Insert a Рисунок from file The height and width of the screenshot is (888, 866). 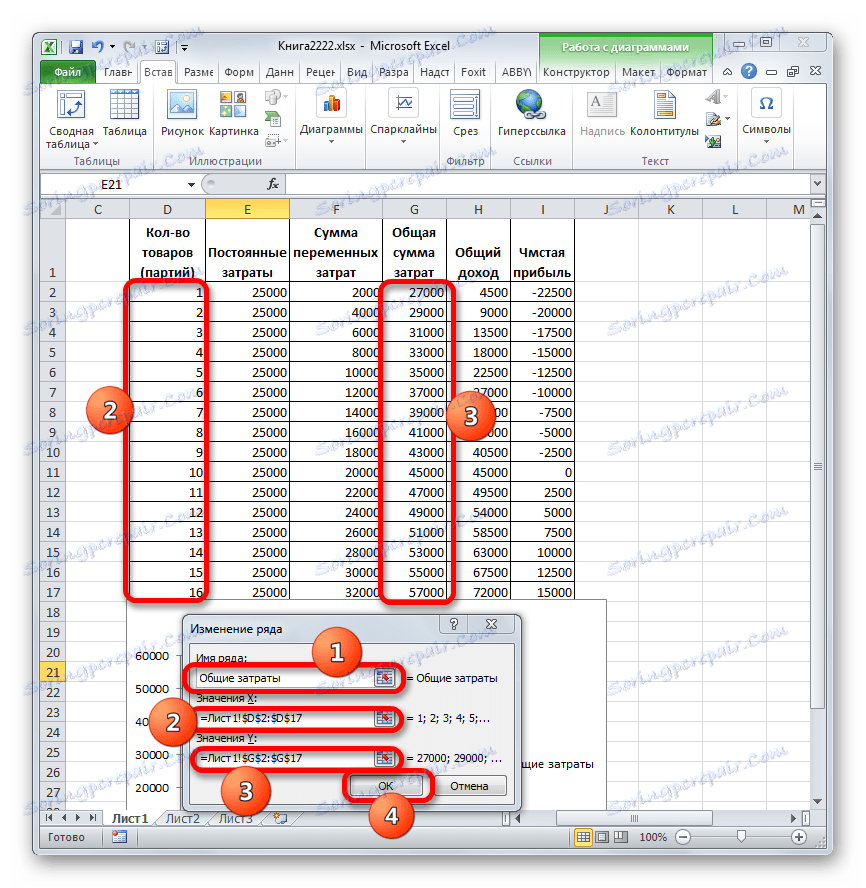click(x=182, y=113)
